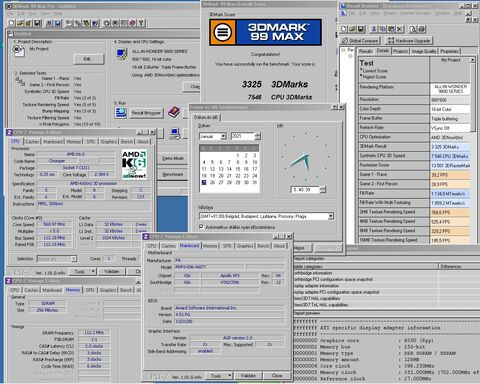Select day 26 in the calendar

212,182
